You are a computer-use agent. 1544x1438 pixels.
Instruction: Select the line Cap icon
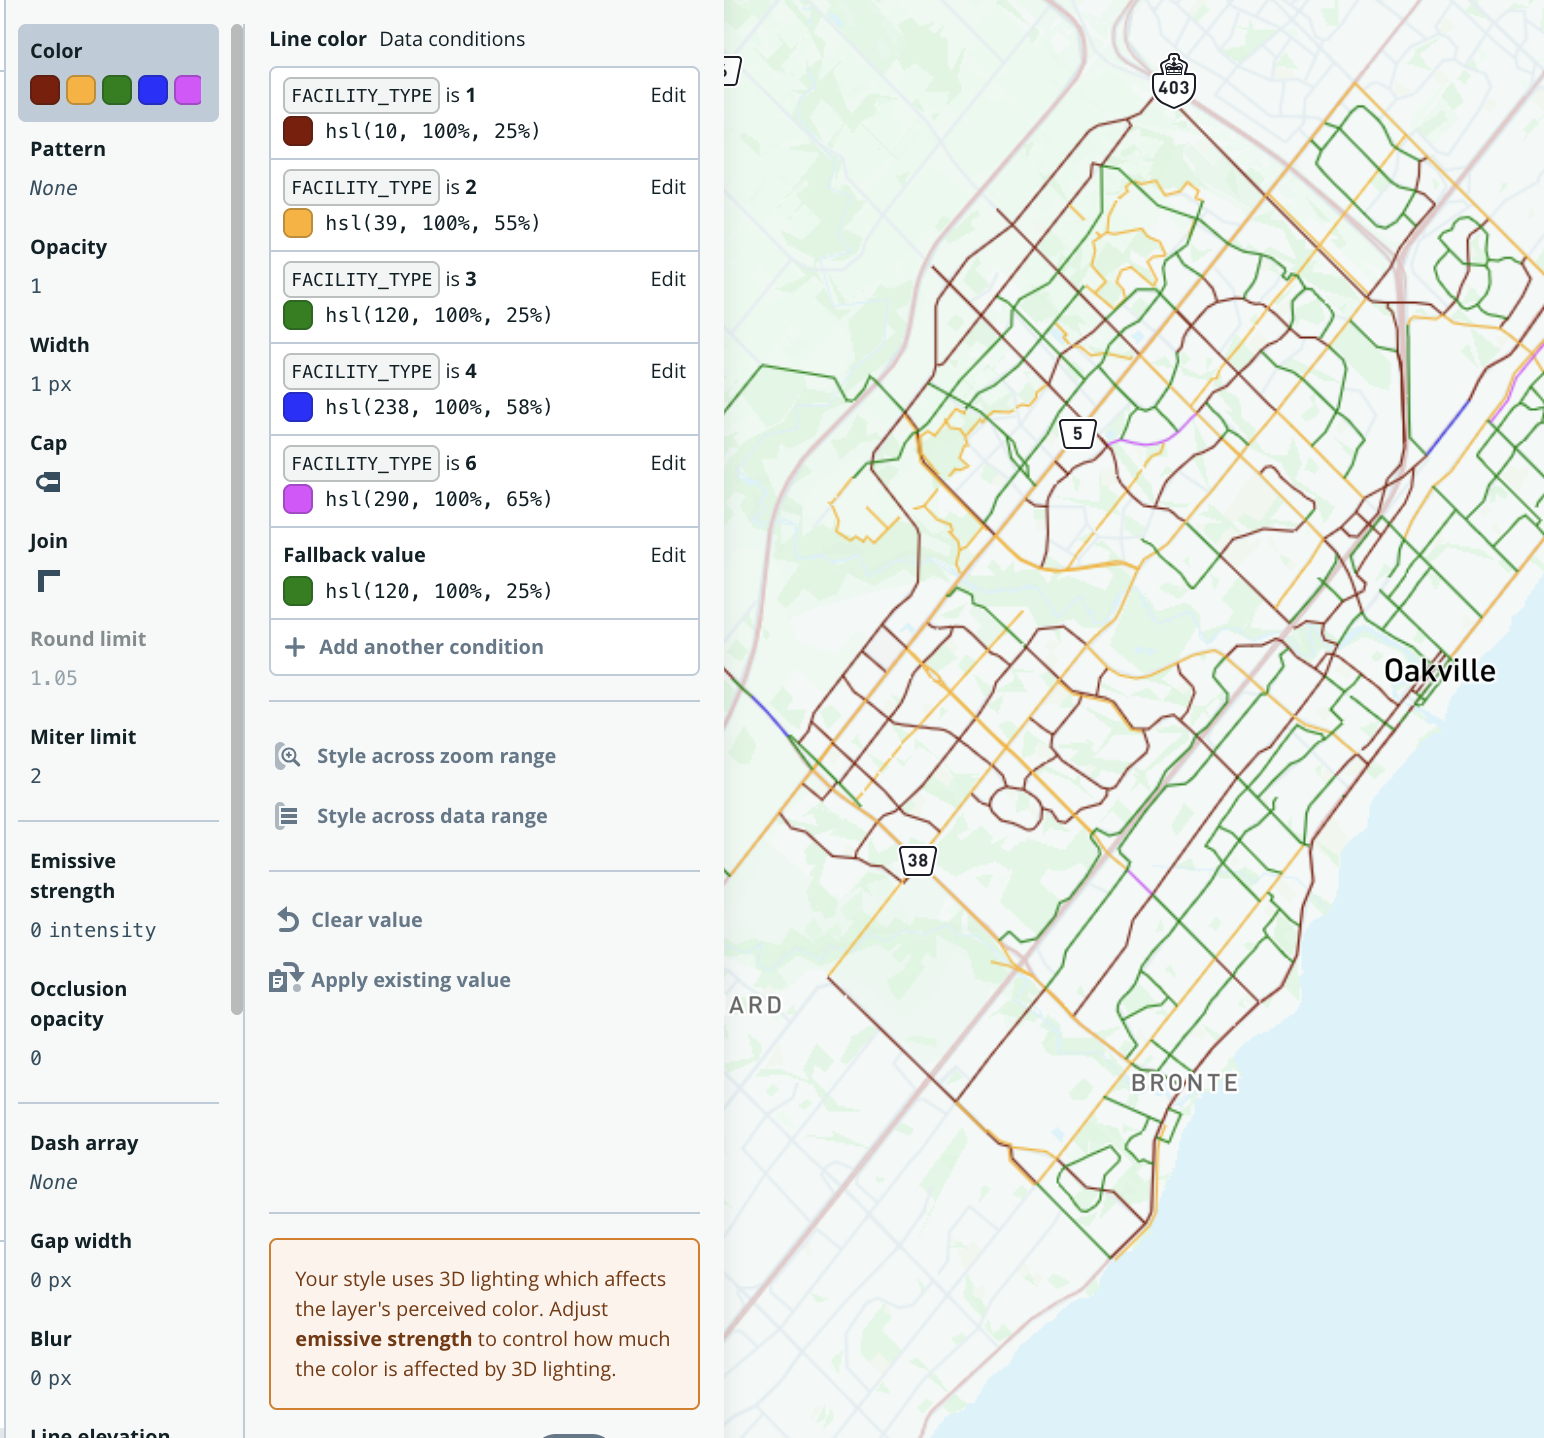coord(48,483)
